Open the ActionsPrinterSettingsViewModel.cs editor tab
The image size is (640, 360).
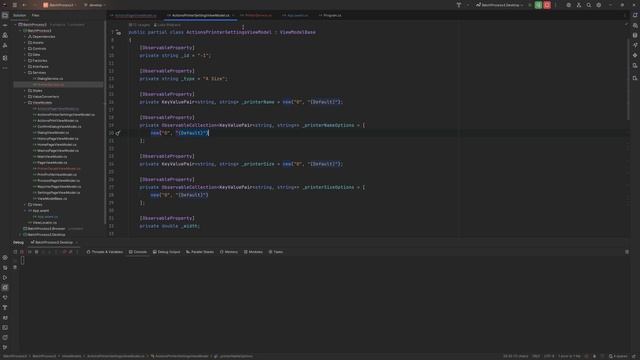click(200, 16)
